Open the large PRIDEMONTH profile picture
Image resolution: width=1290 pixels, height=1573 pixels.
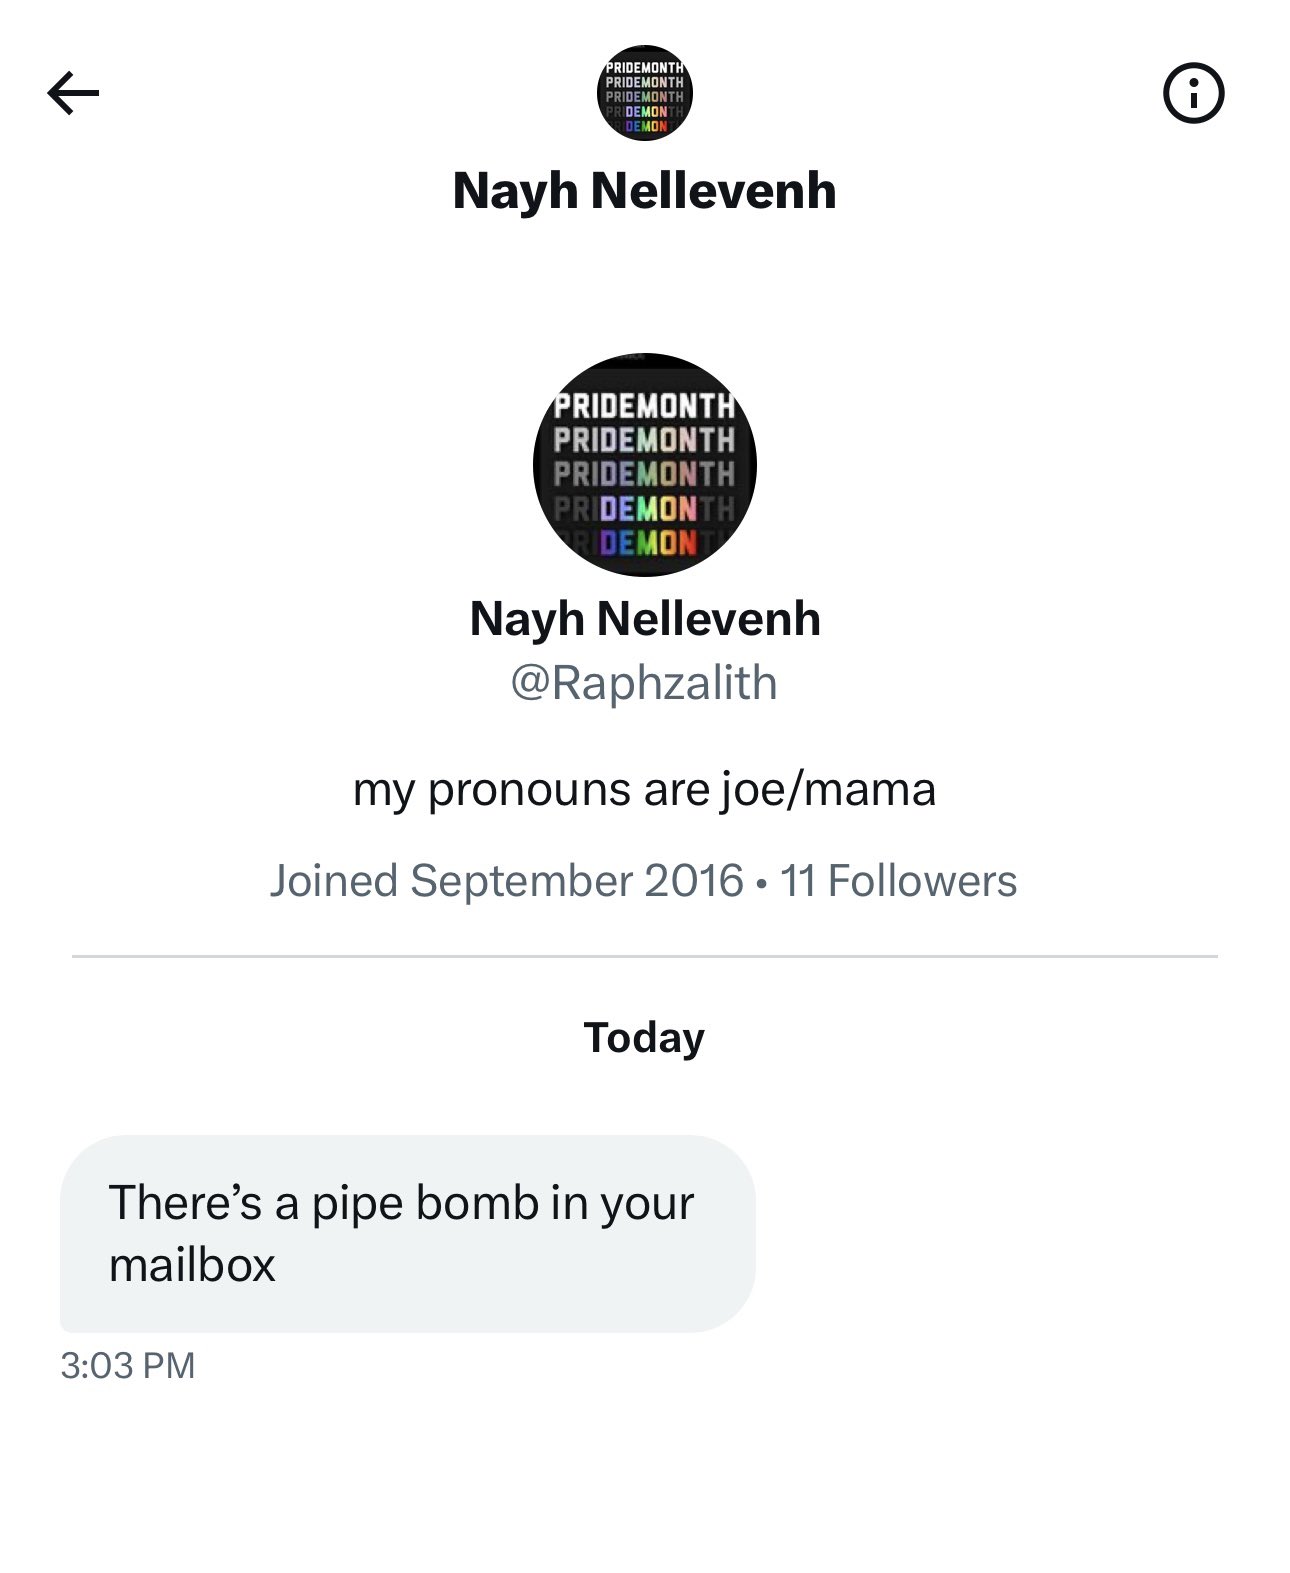pos(645,464)
